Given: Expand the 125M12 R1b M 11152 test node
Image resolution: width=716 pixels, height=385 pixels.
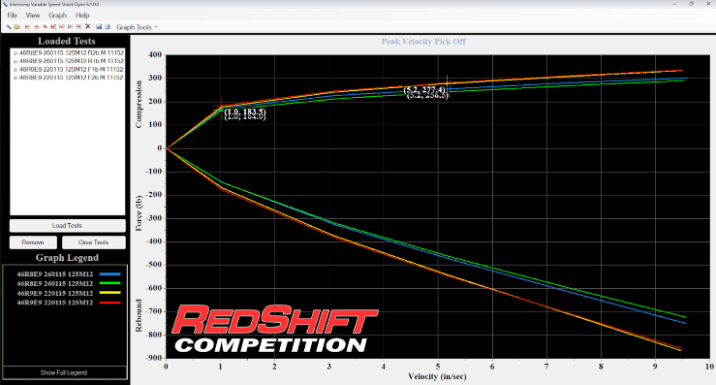Looking at the screenshot, I should [15, 61].
